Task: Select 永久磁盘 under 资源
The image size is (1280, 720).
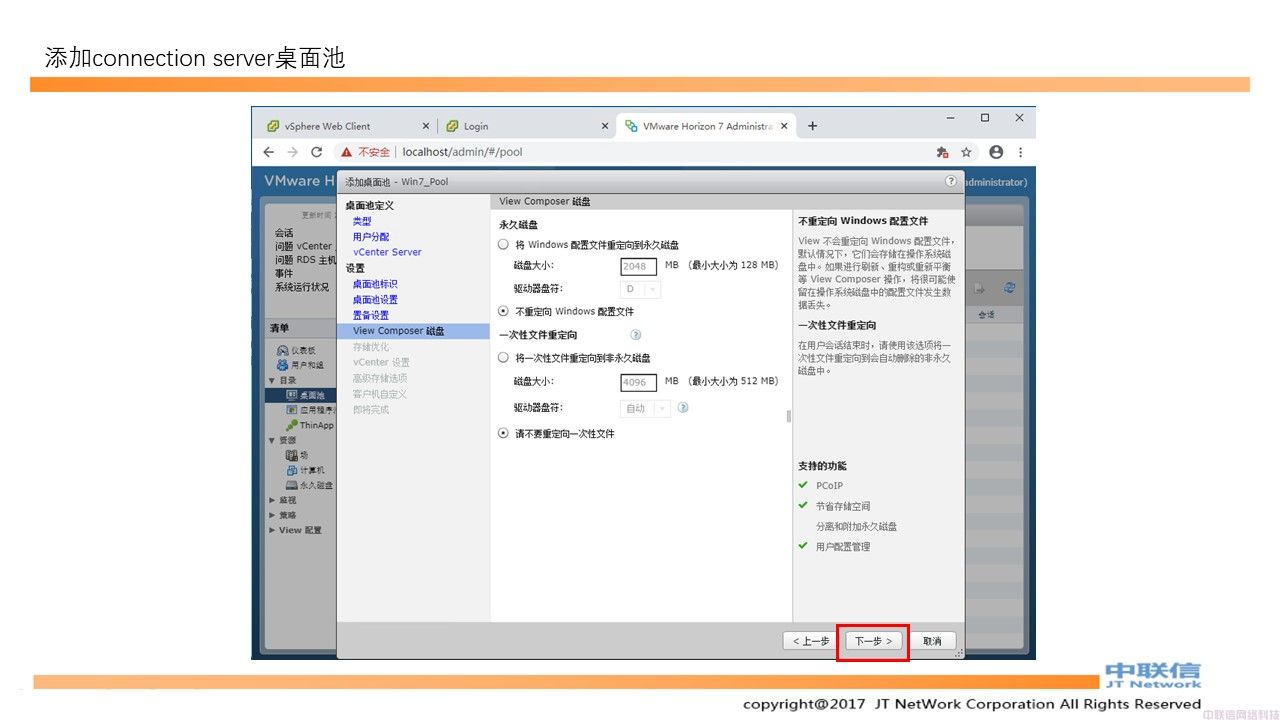Action: tap(309, 485)
